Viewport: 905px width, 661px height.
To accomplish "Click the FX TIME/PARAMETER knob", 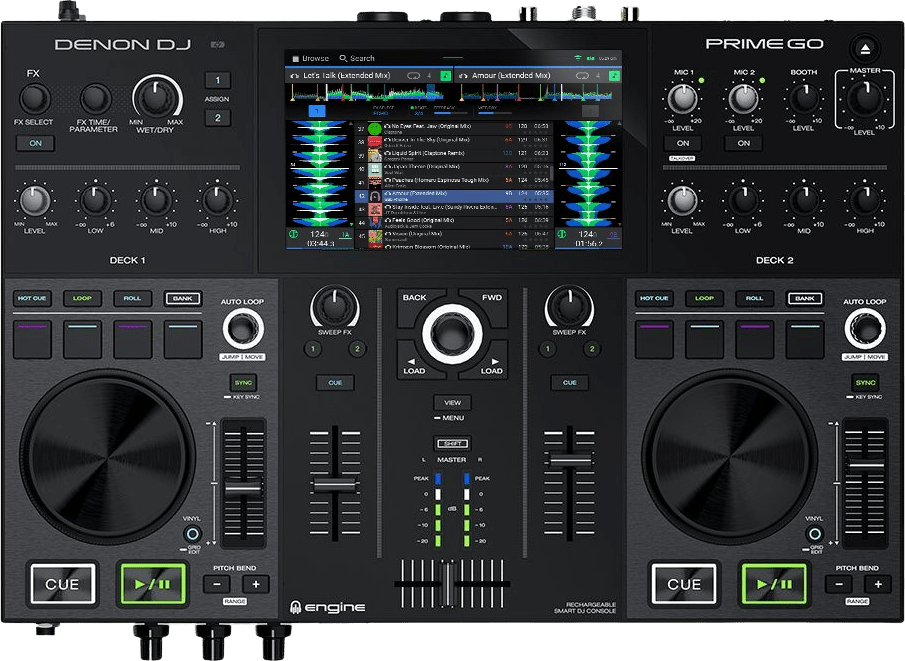I will 95,99.
